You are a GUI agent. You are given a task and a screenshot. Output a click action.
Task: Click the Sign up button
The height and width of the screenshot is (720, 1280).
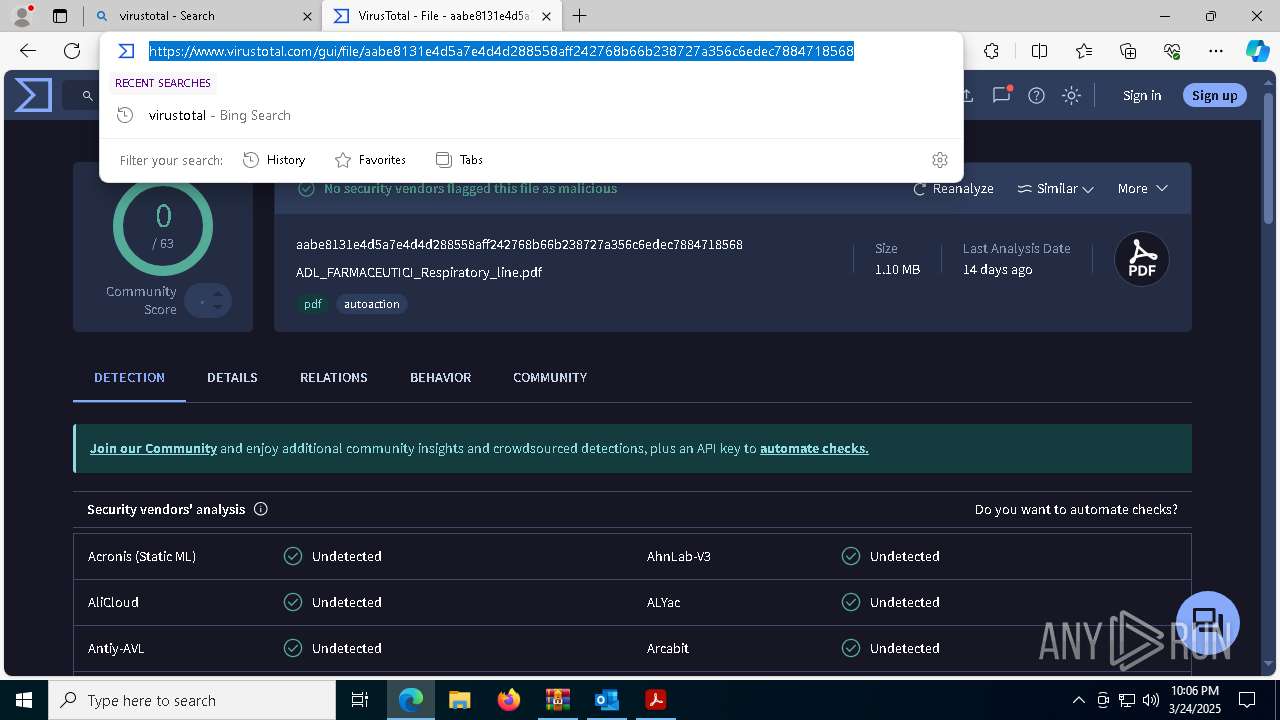(x=1215, y=95)
